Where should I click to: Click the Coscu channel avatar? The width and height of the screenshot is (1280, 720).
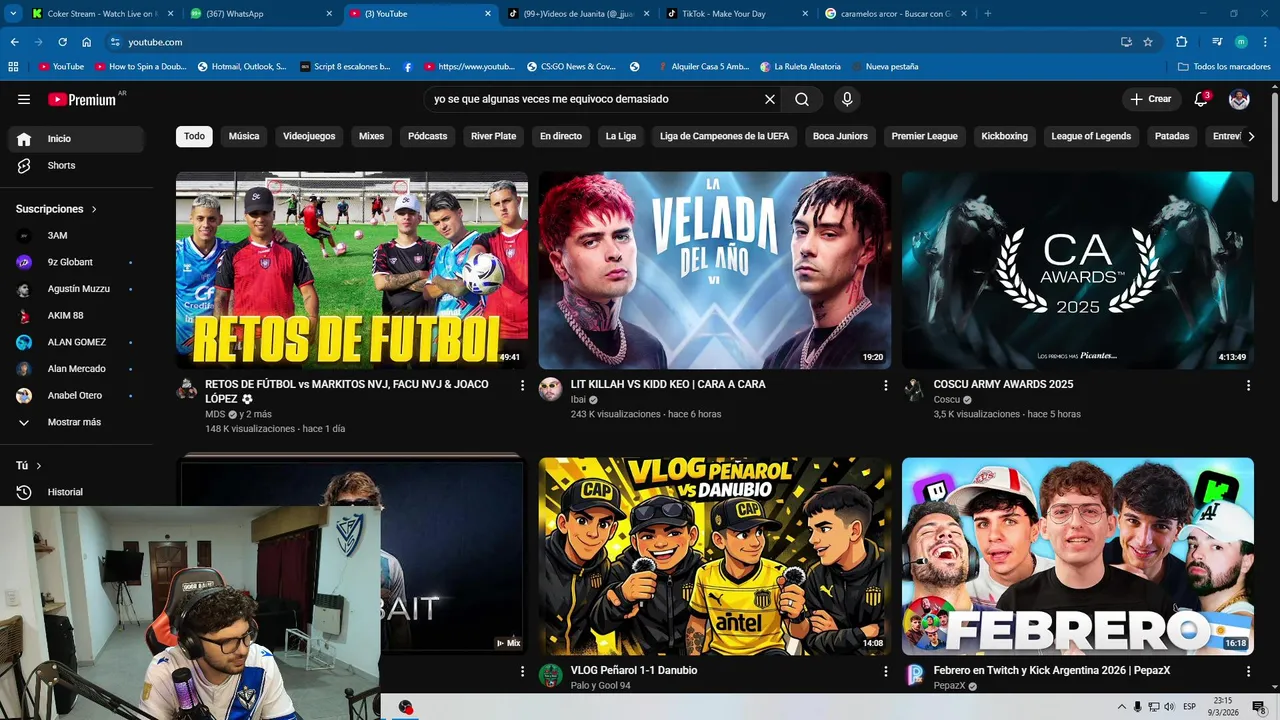pos(914,390)
